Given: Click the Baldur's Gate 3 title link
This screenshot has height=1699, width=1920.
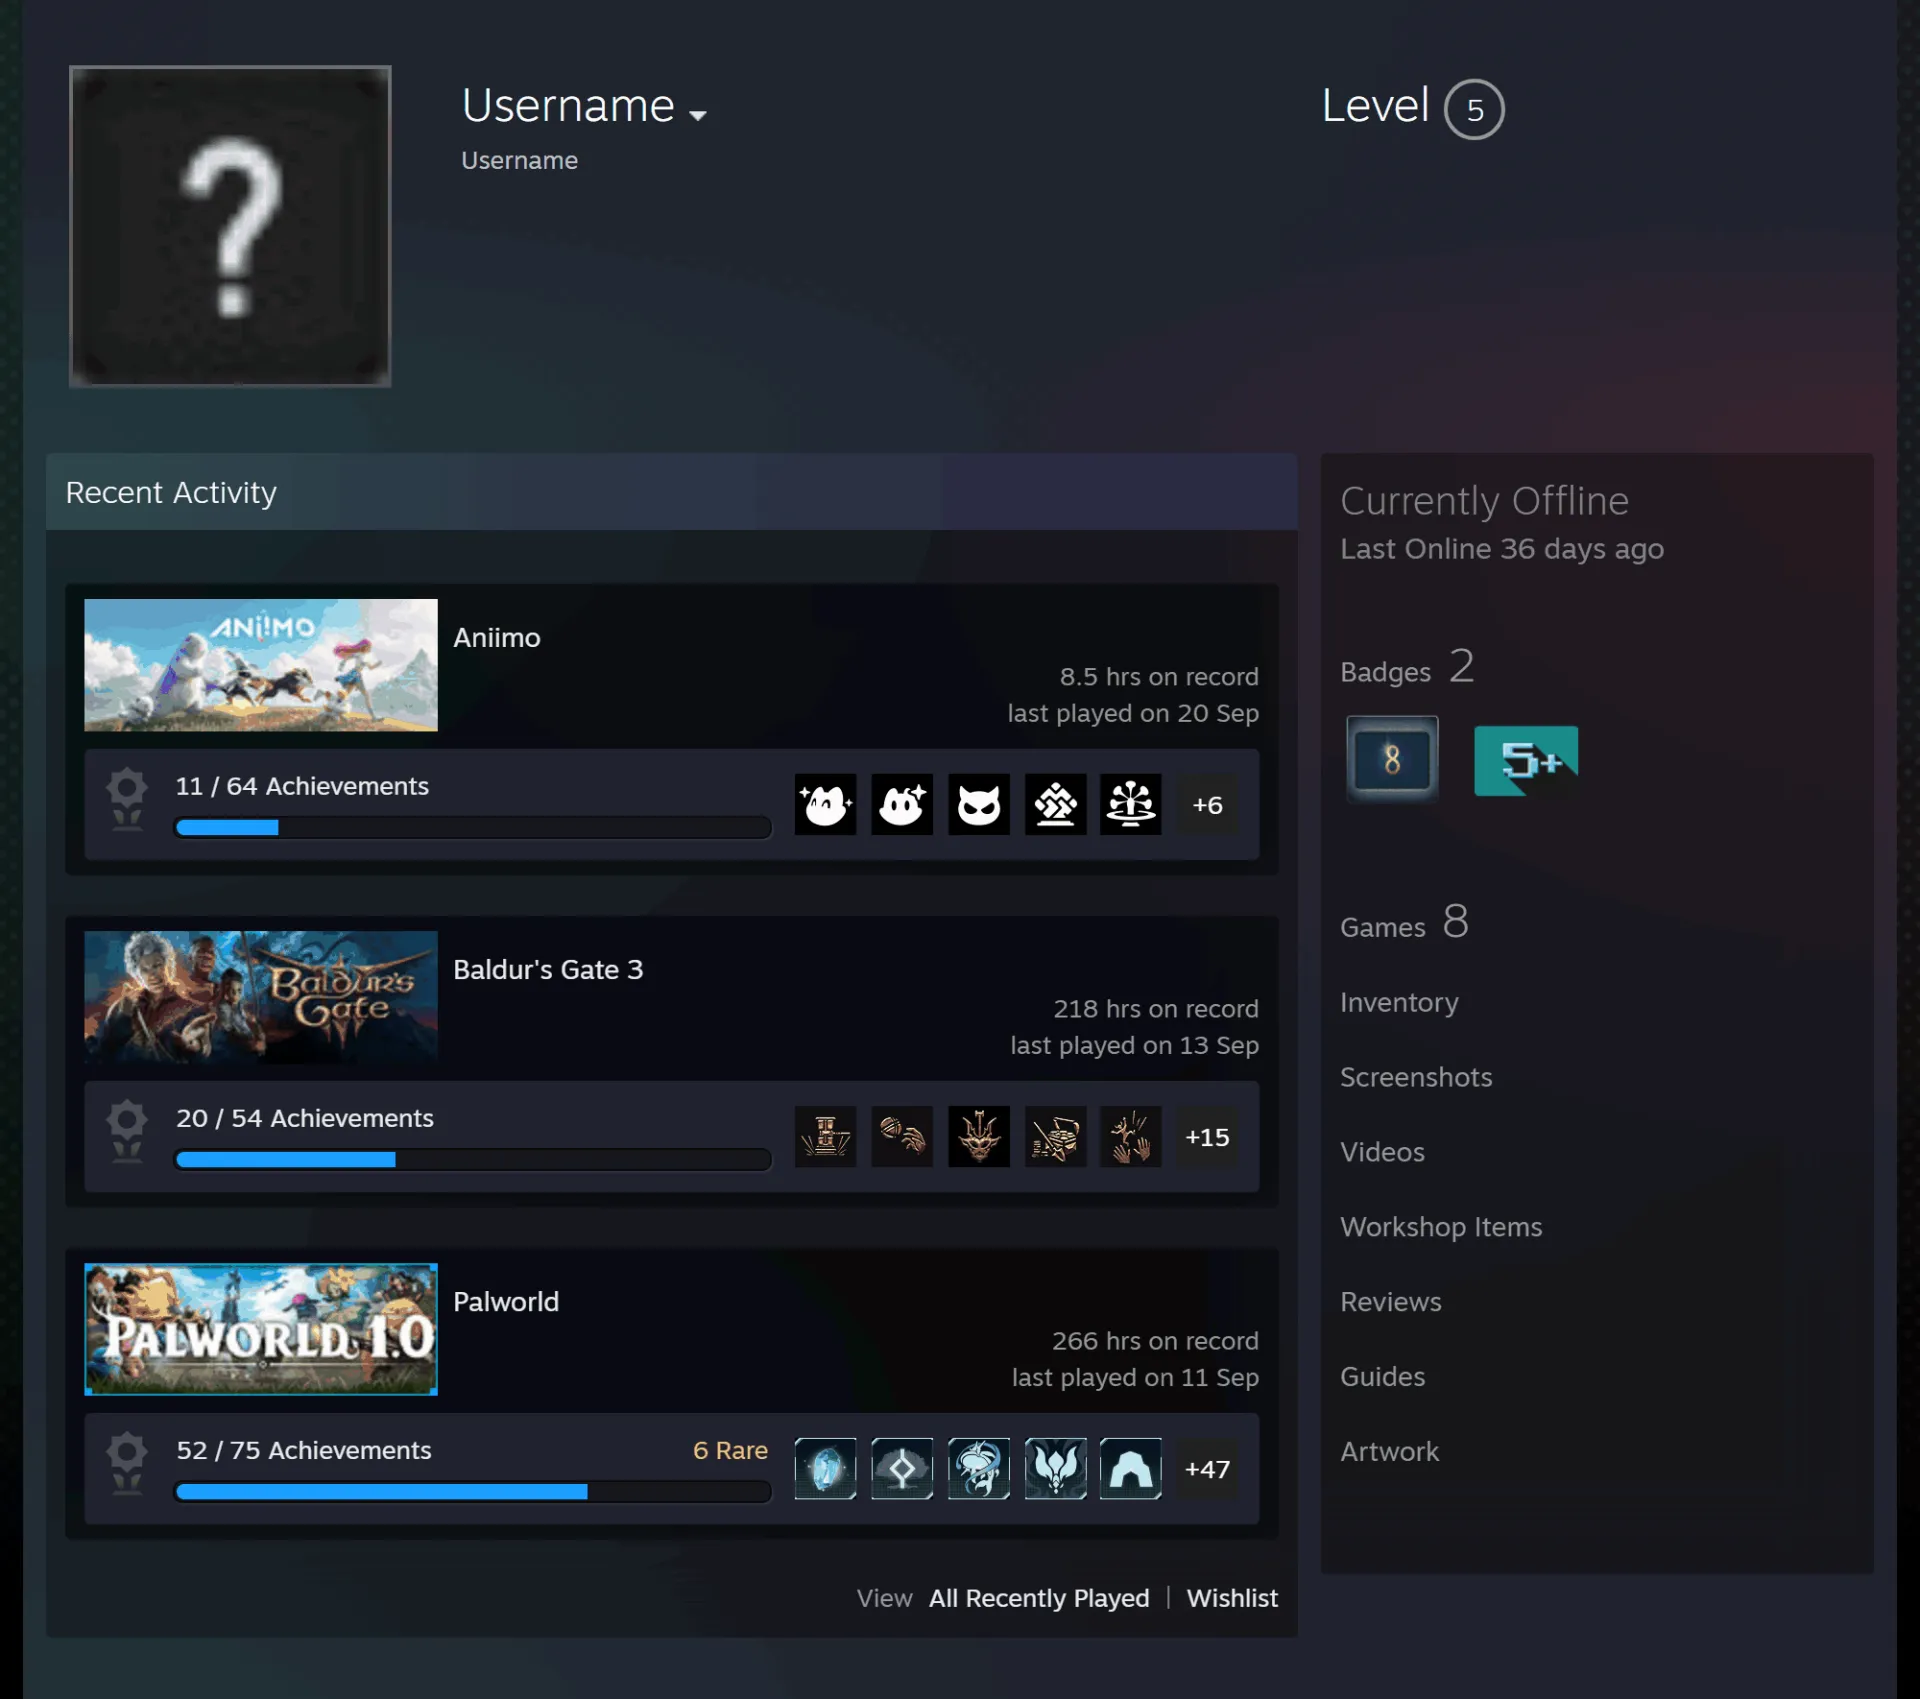Looking at the screenshot, I should [548, 970].
